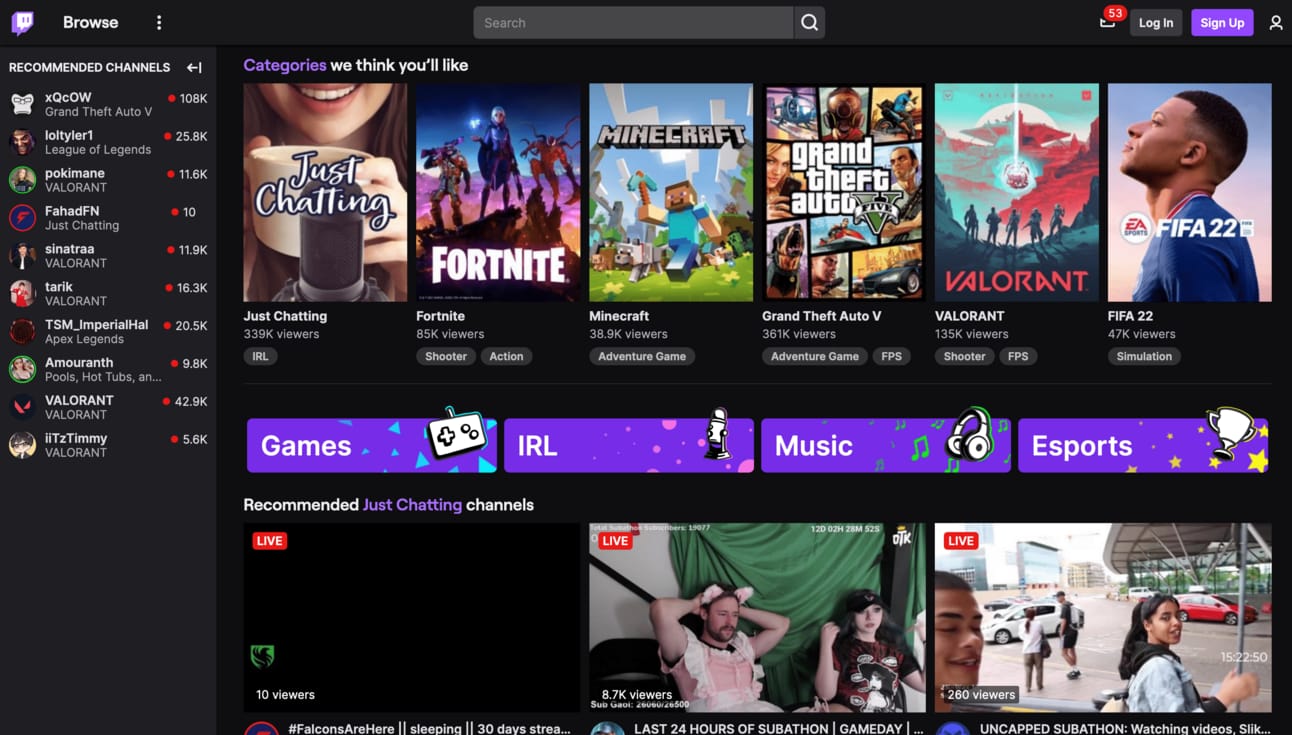This screenshot has height=735, width=1292.
Task: Open the Minecraft cover art
Action: tap(671, 192)
